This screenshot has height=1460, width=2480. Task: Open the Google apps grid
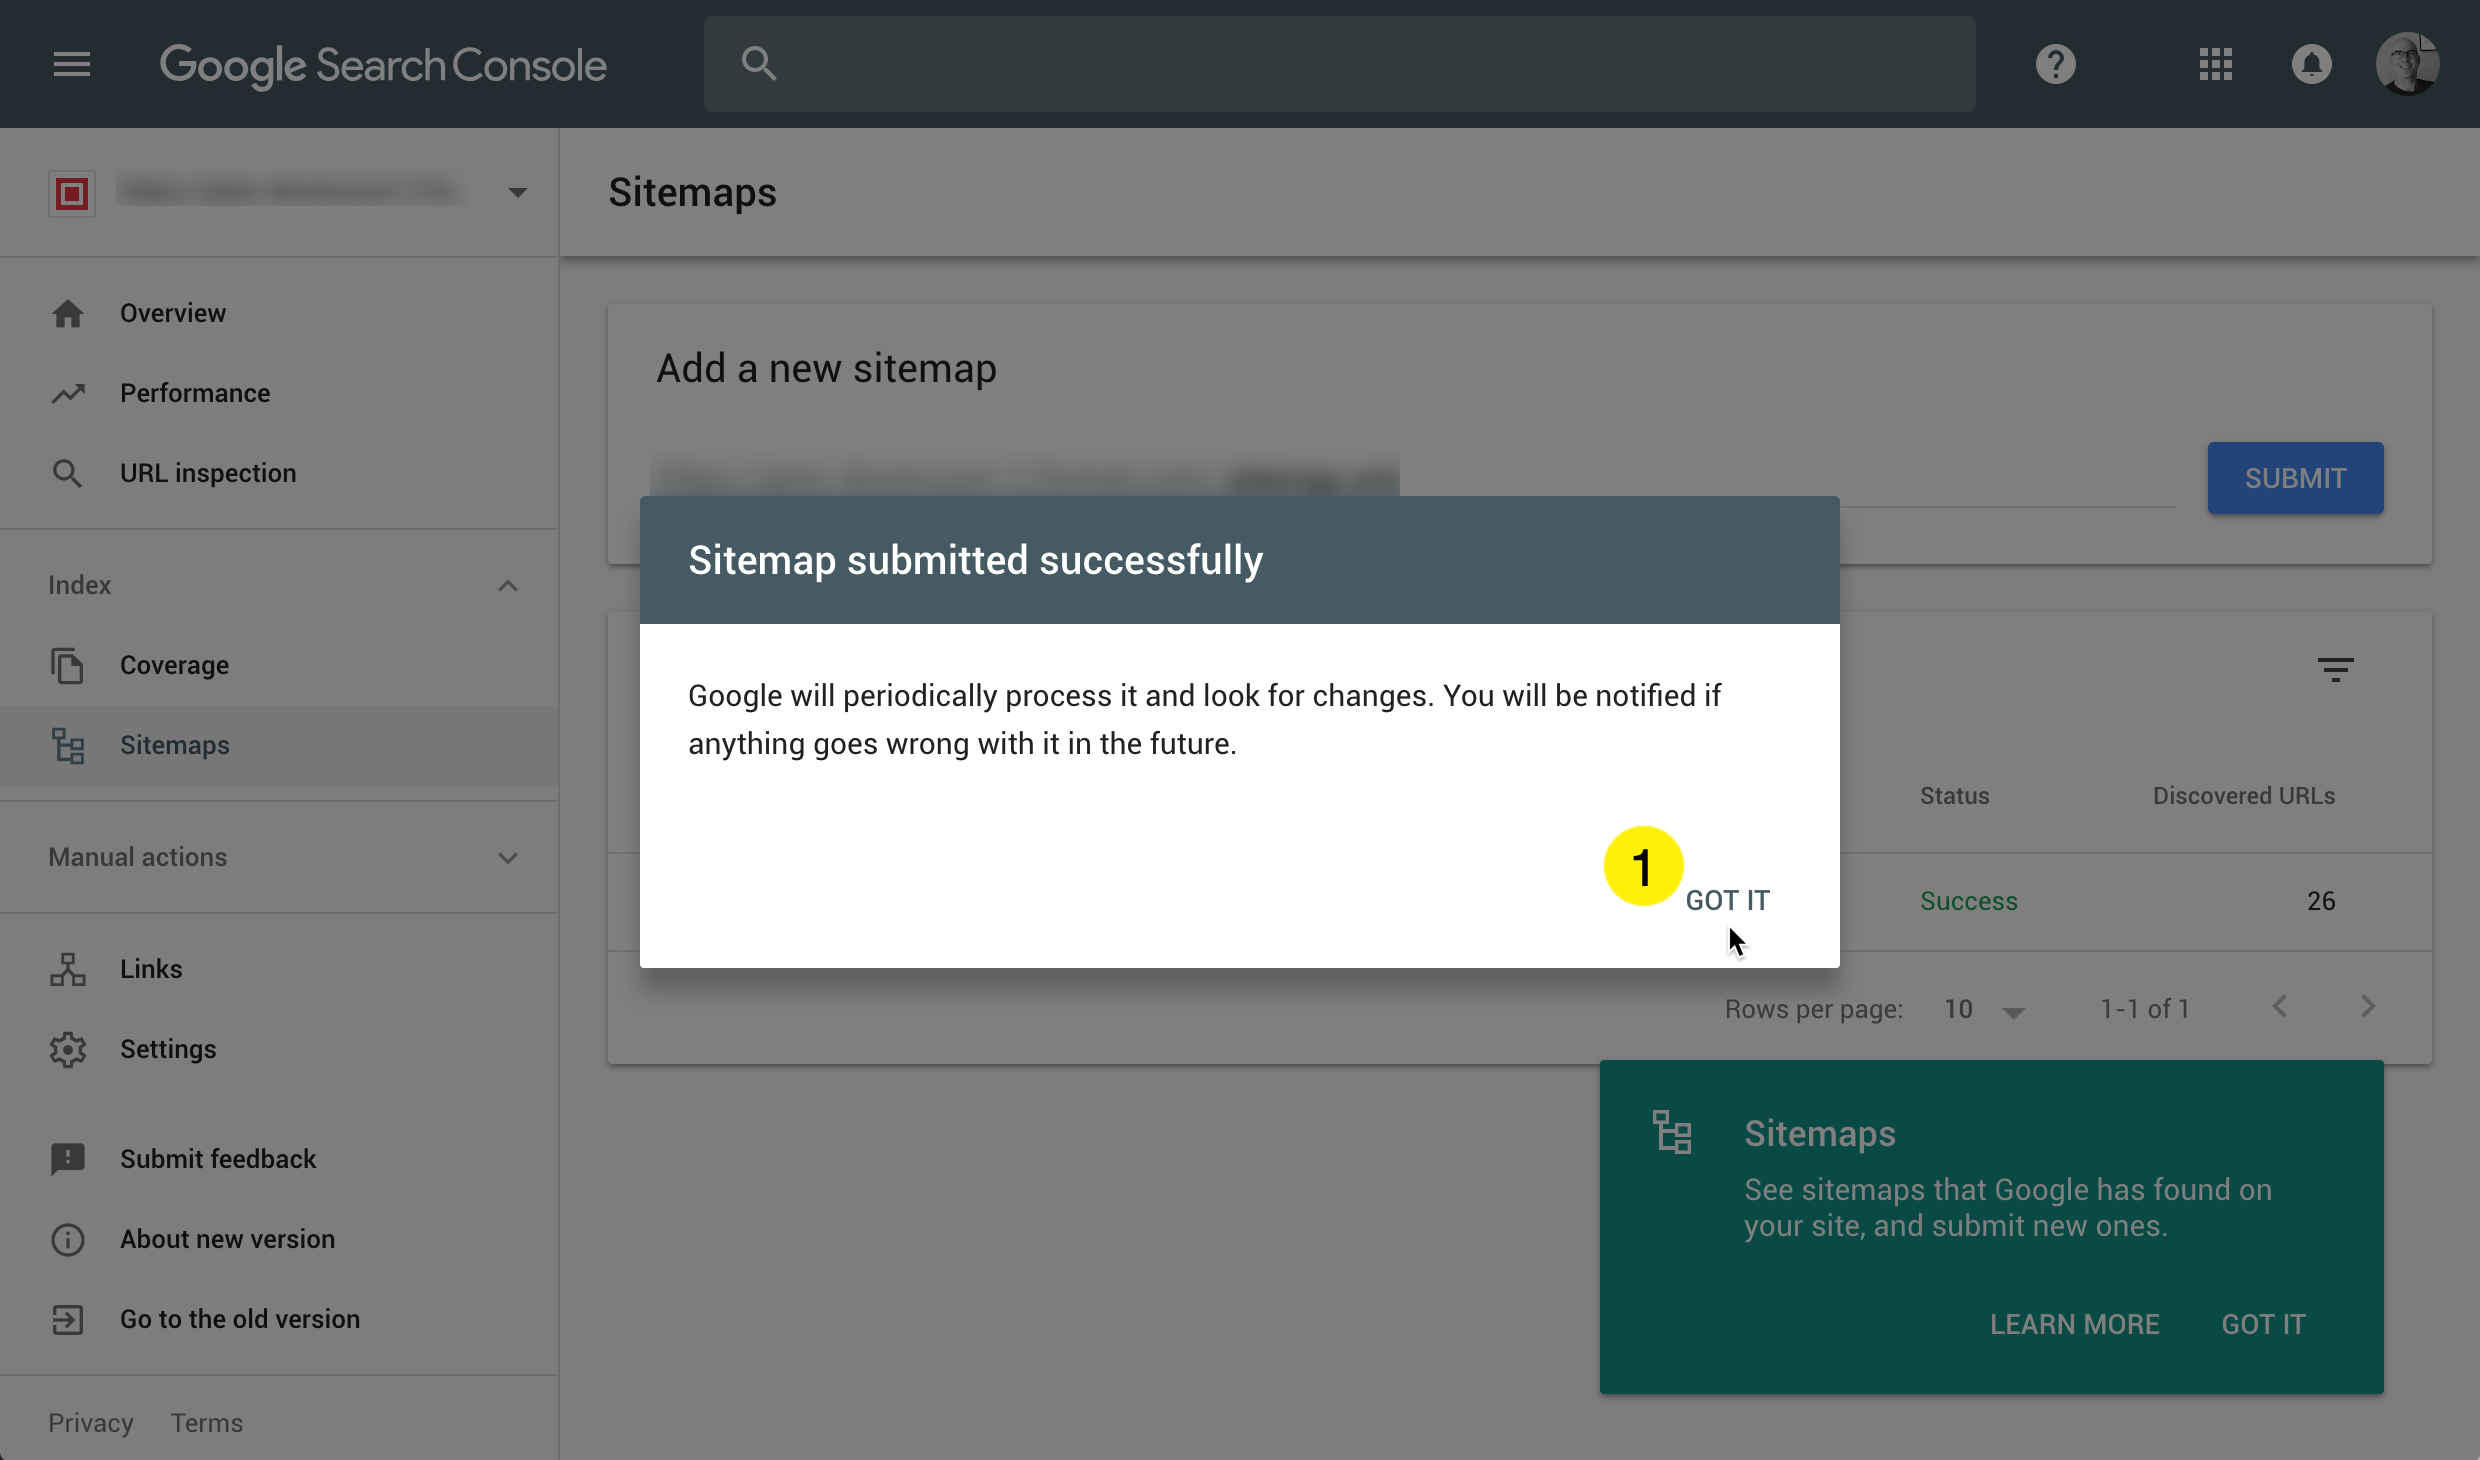point(2215,65)
